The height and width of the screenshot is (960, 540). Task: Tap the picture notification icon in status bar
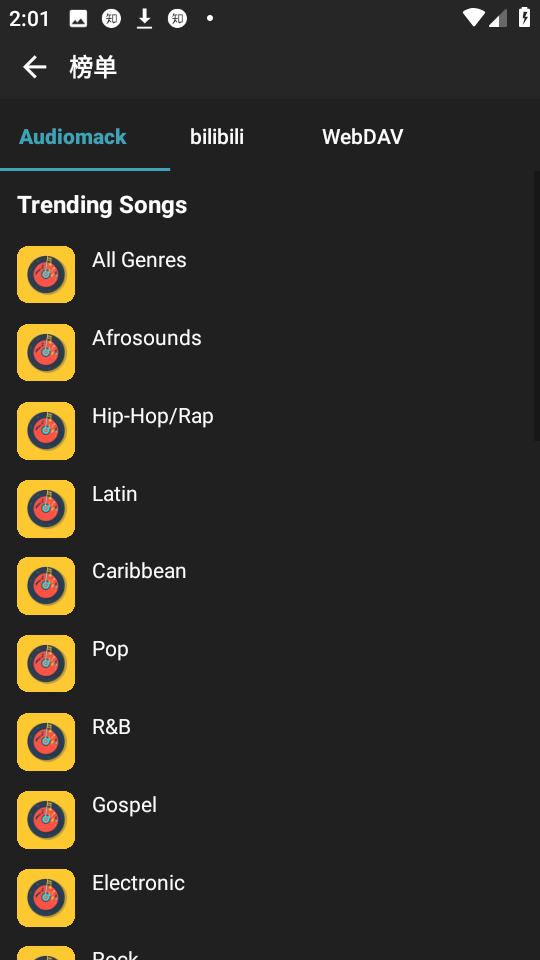pos(78,18)
